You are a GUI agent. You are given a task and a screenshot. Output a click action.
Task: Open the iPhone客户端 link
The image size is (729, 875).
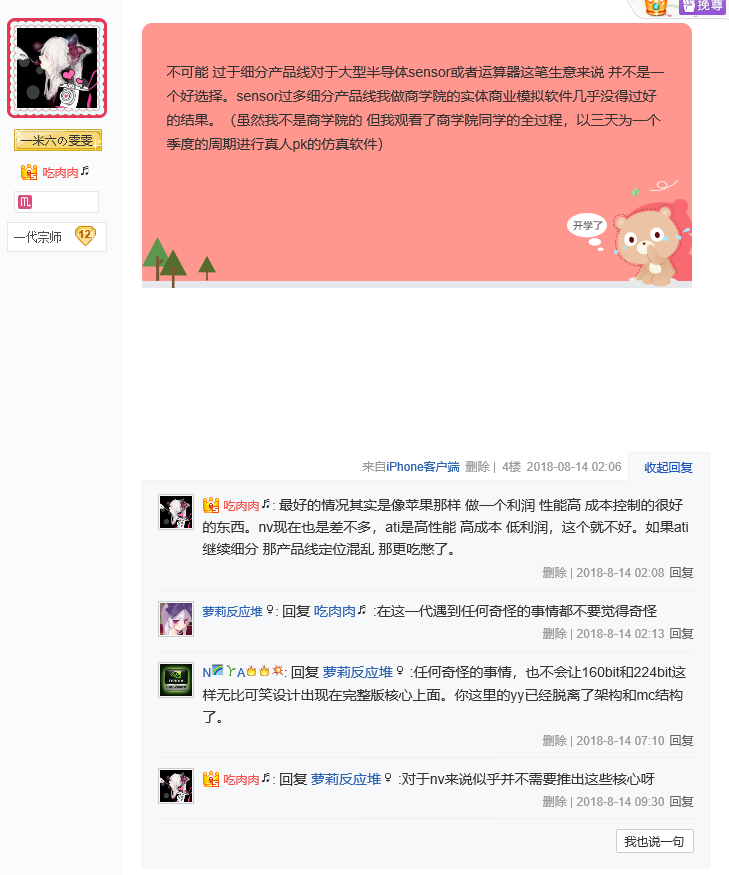tap(423, 467)
